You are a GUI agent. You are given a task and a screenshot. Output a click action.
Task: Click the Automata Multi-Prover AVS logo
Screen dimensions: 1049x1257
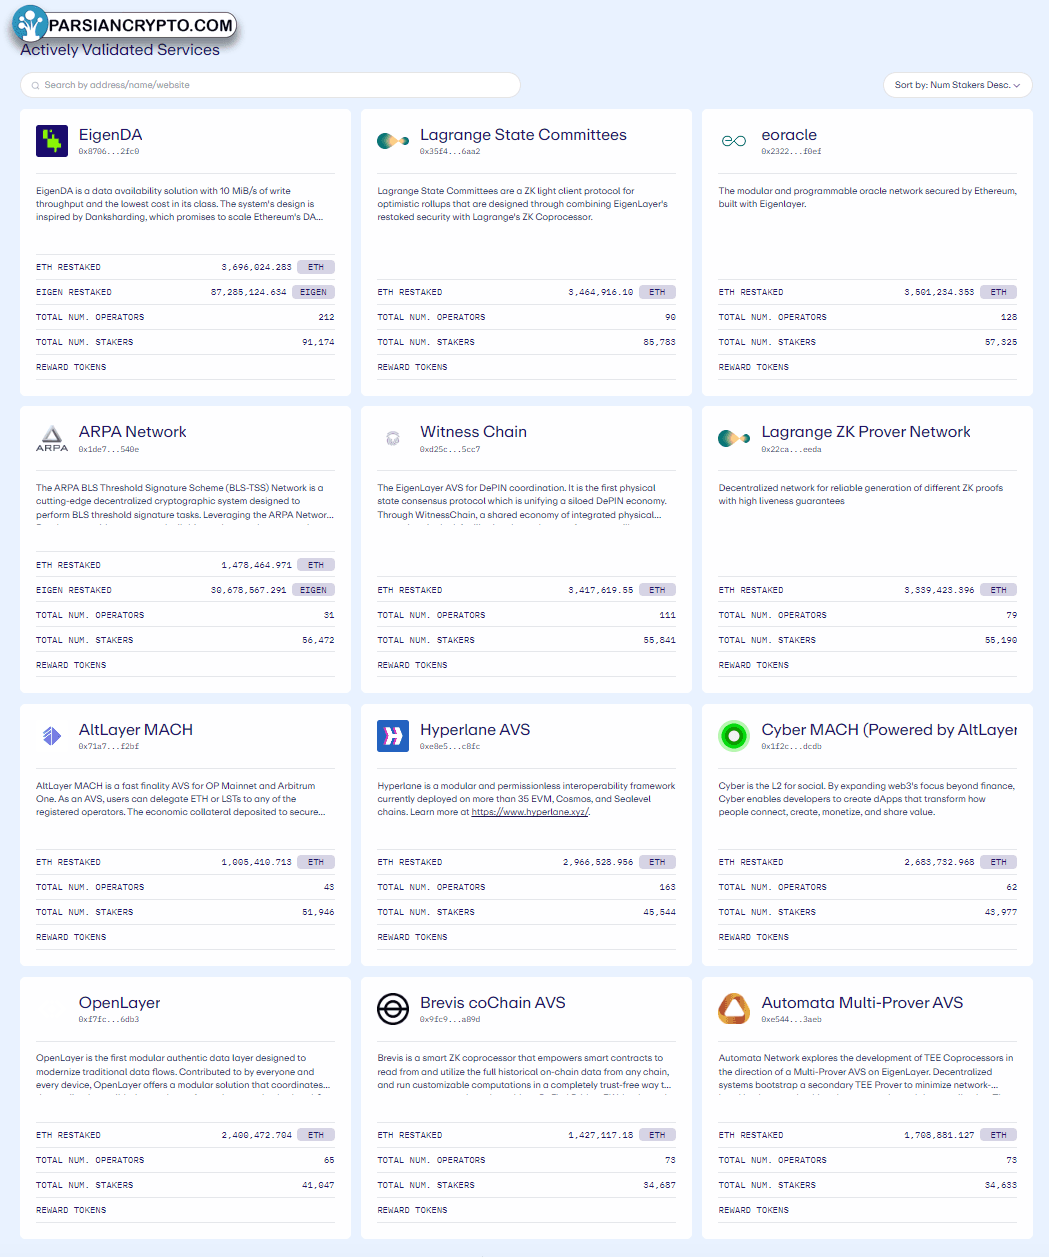(x=734, y=1009)
